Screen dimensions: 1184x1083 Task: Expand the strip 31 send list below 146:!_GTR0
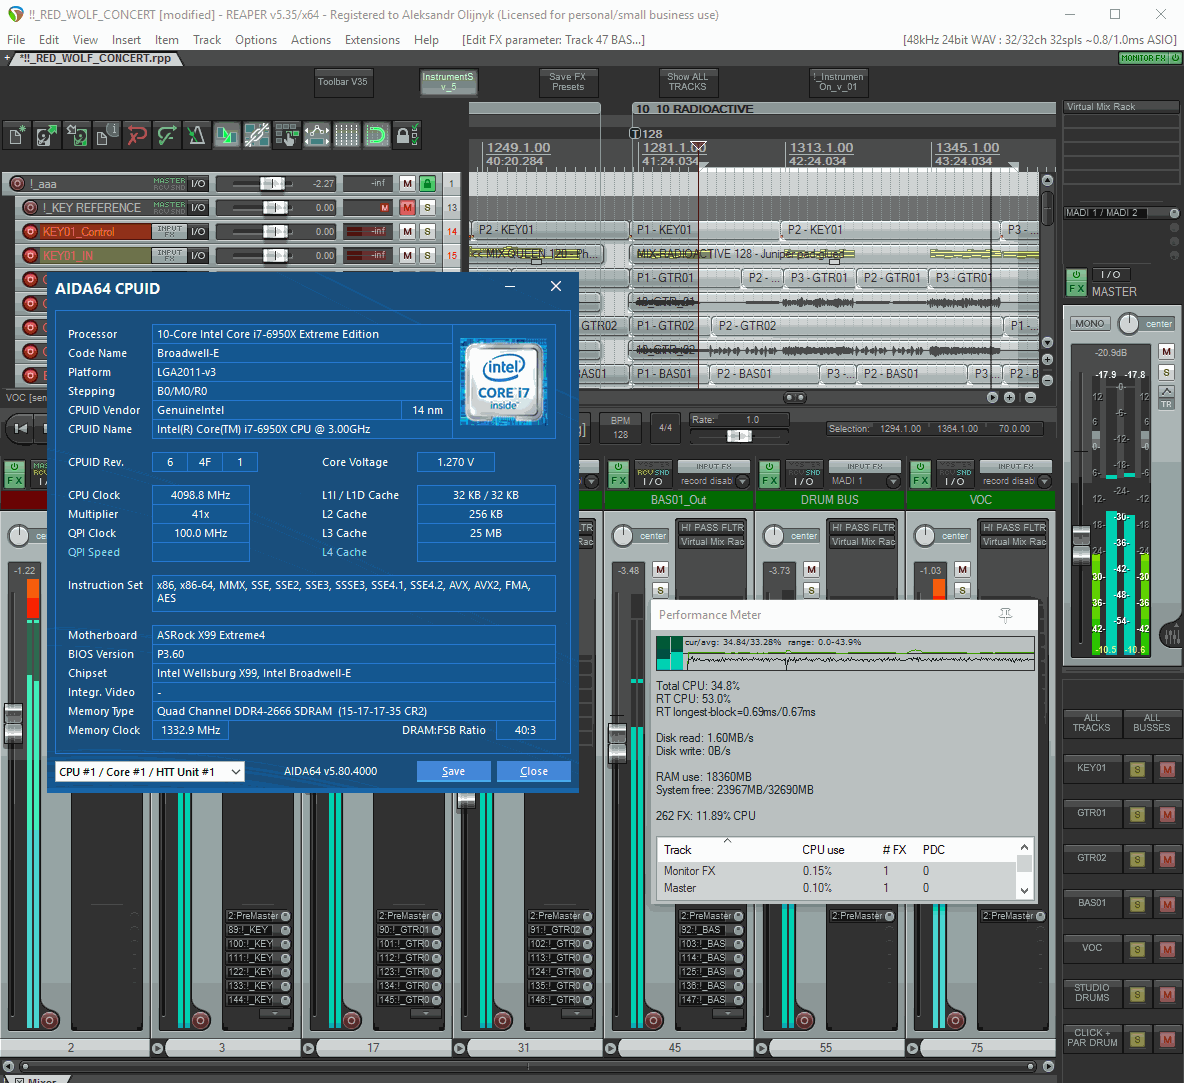(576, 1014)
